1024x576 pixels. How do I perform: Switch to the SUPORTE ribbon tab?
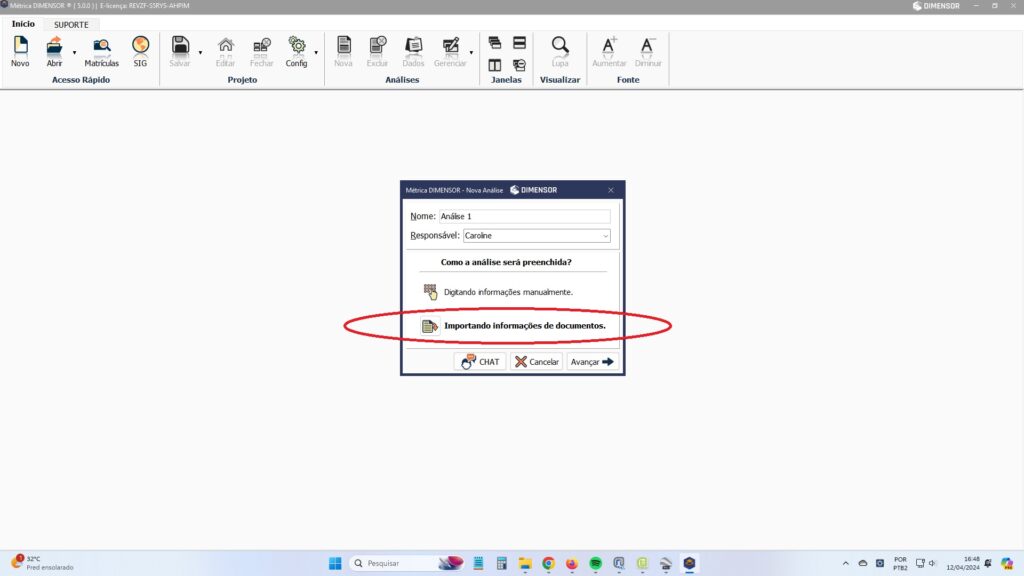[71, 25]
